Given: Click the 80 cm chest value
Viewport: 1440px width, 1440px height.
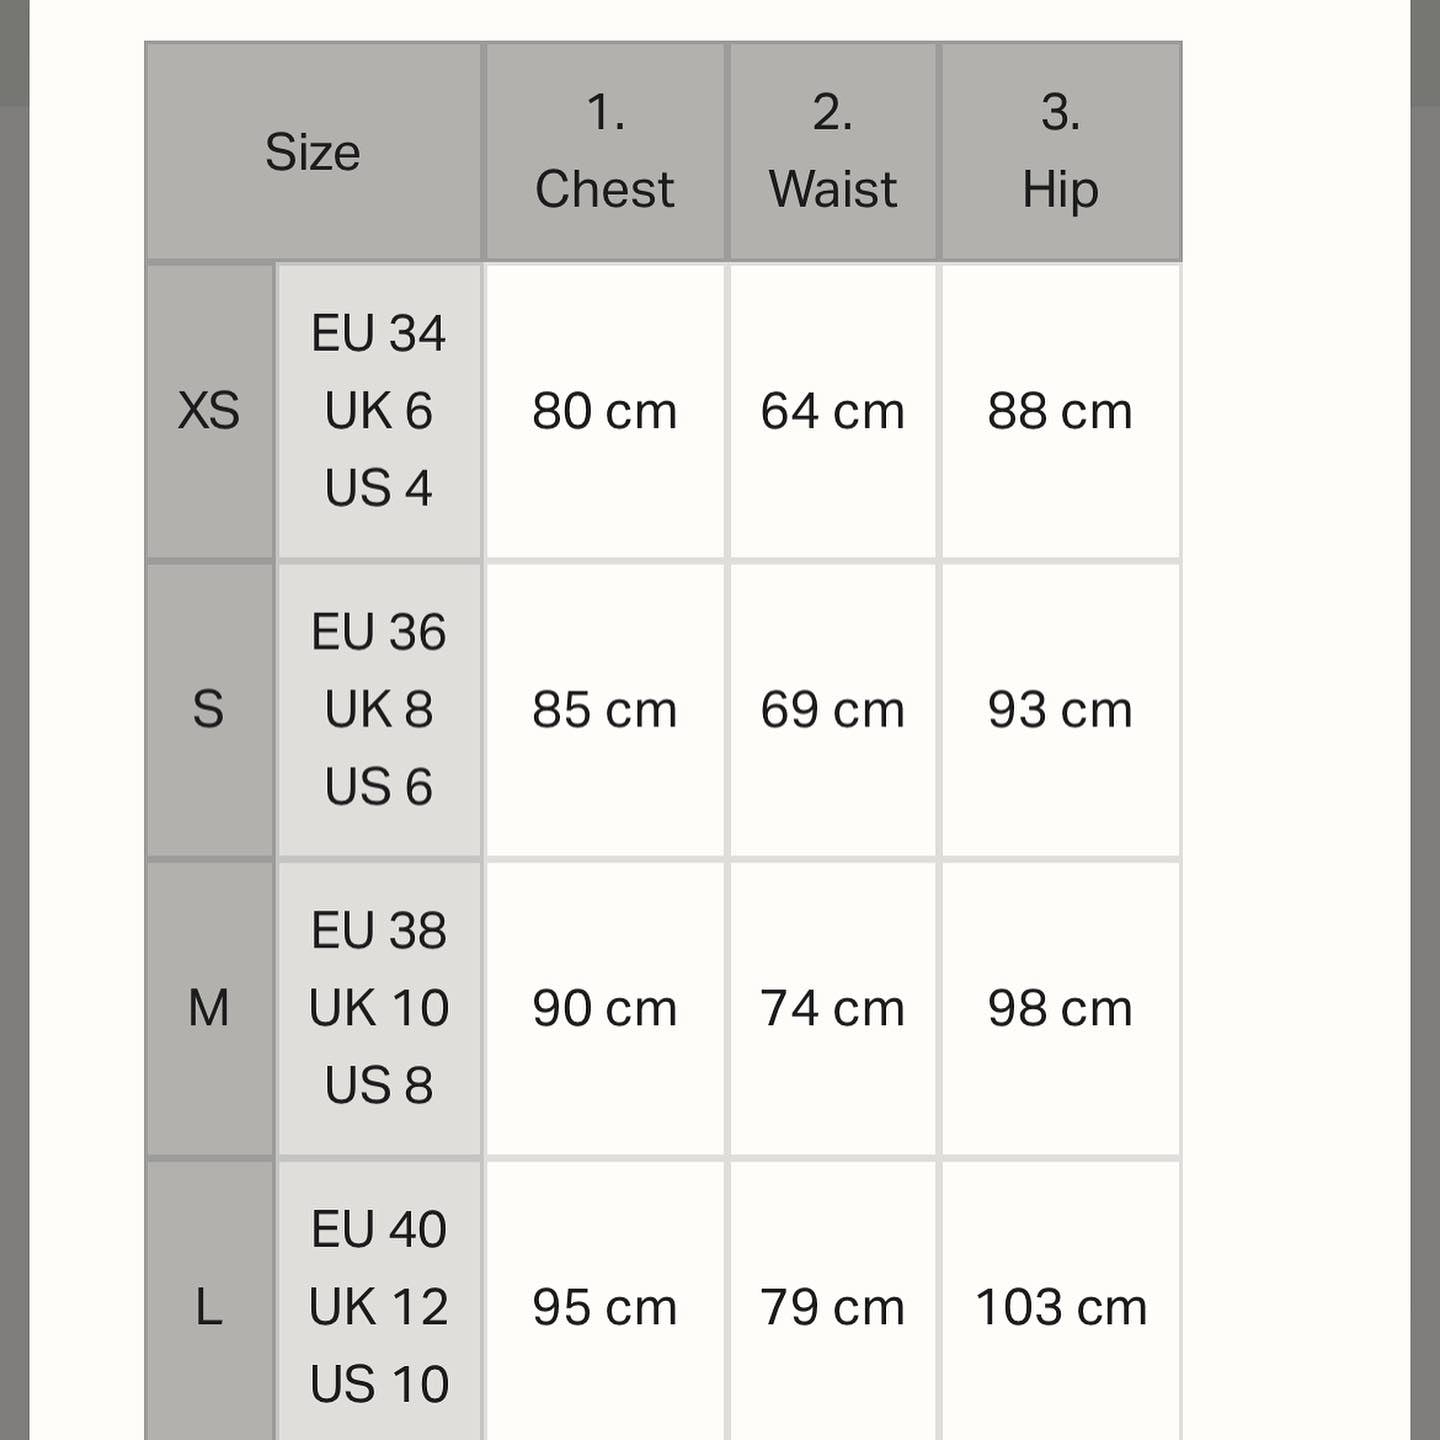Looking at the screenshot, I should tap(605, 411).
